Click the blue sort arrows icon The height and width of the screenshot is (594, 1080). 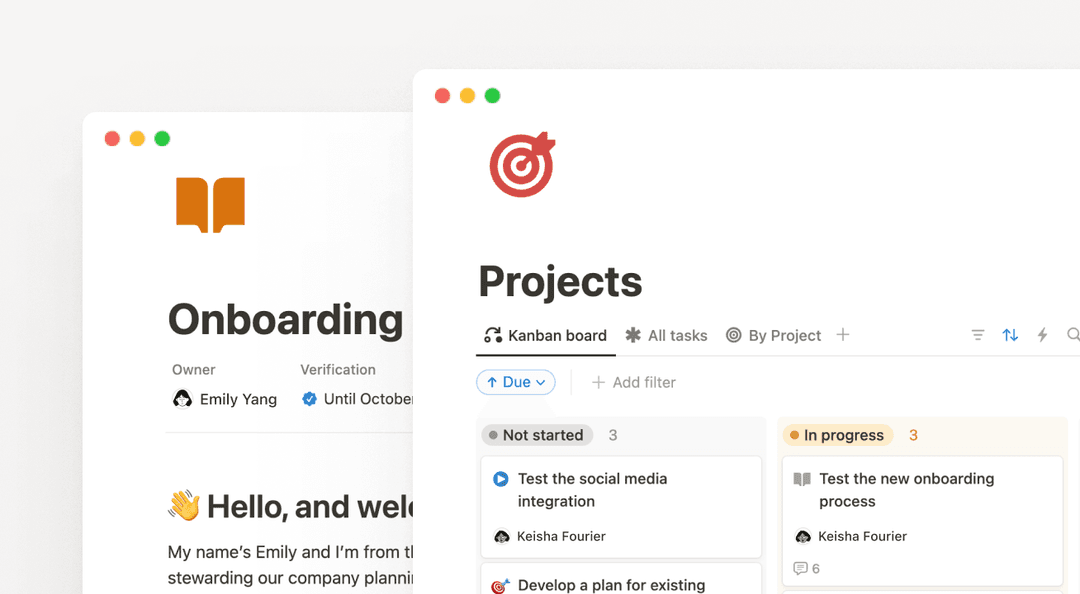point(1010,335)
